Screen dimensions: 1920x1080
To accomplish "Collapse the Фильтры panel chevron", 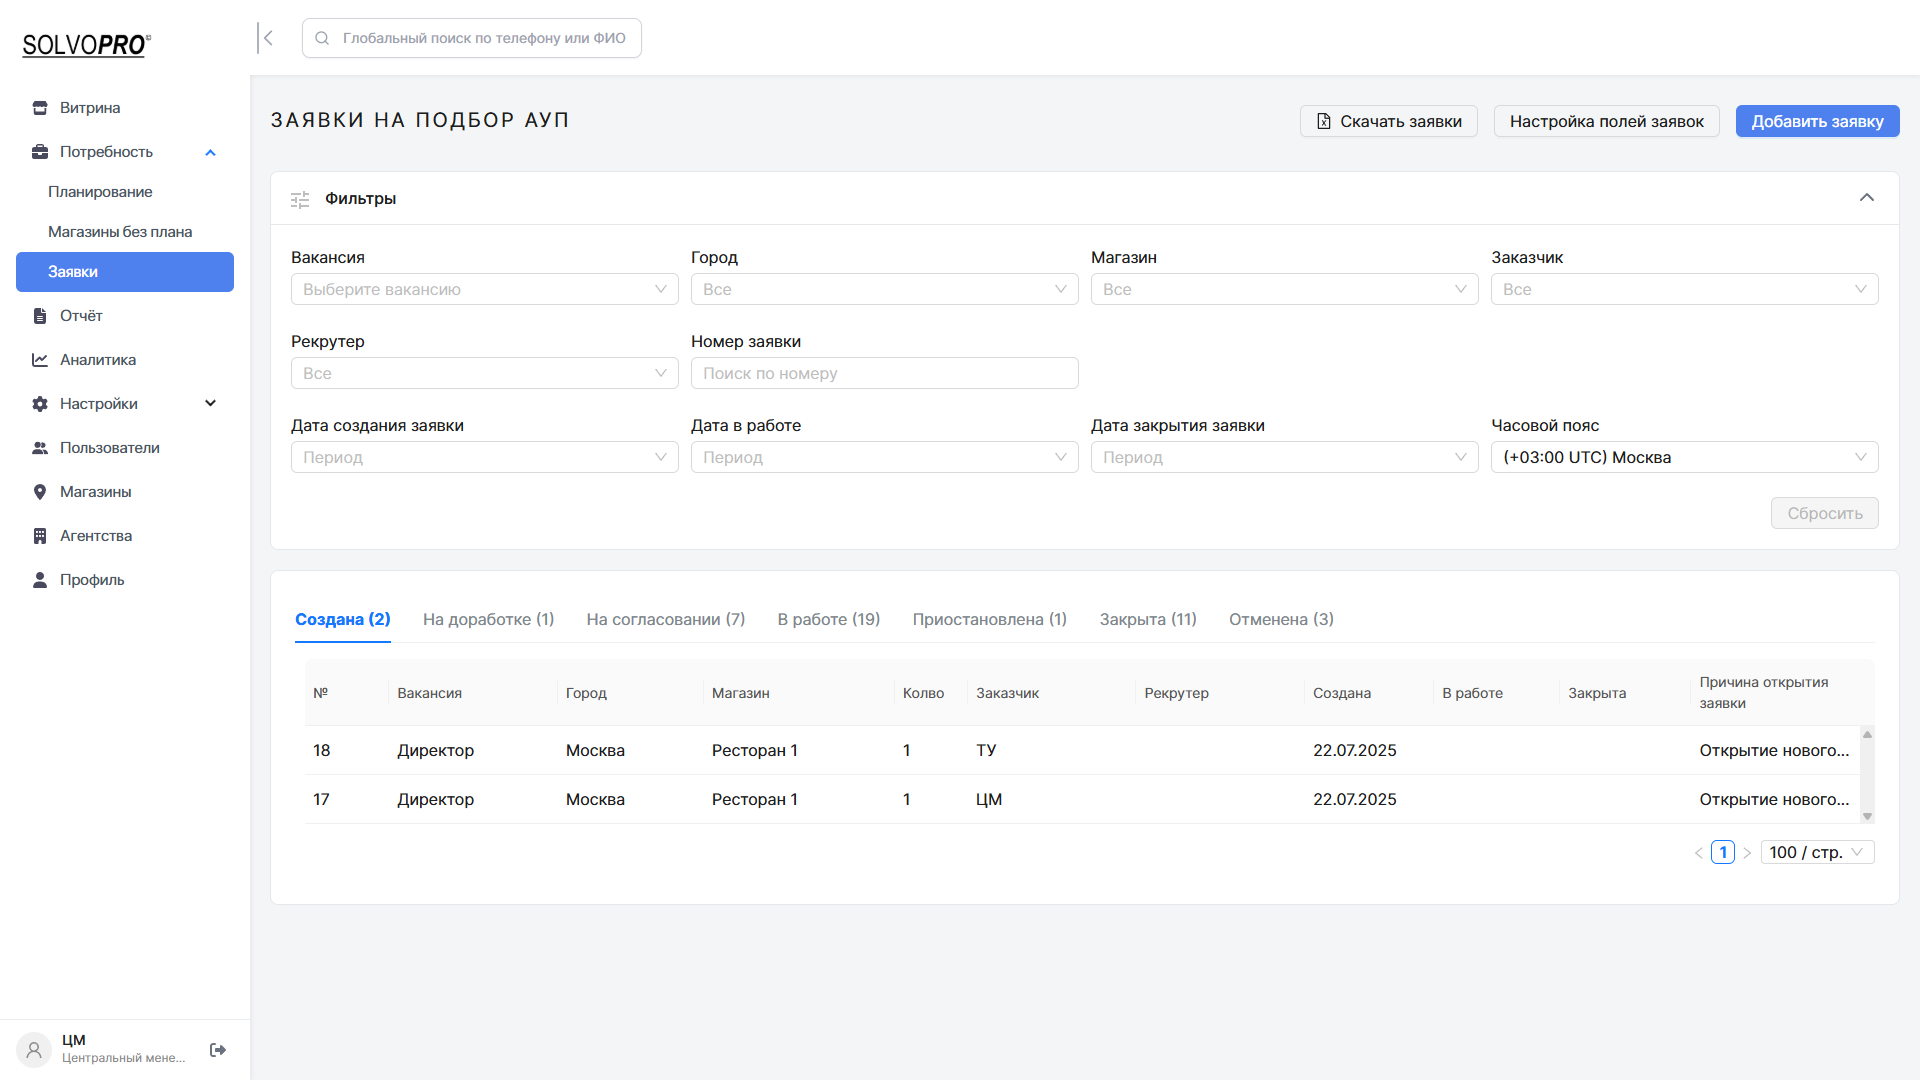I will coord(1866,198).
